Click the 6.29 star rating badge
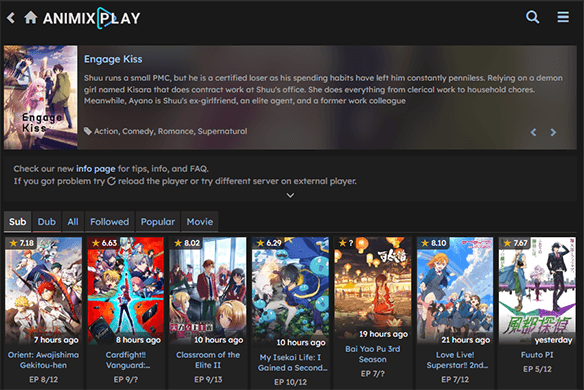This screenshot has width=584, height=390. click(269, 243)
